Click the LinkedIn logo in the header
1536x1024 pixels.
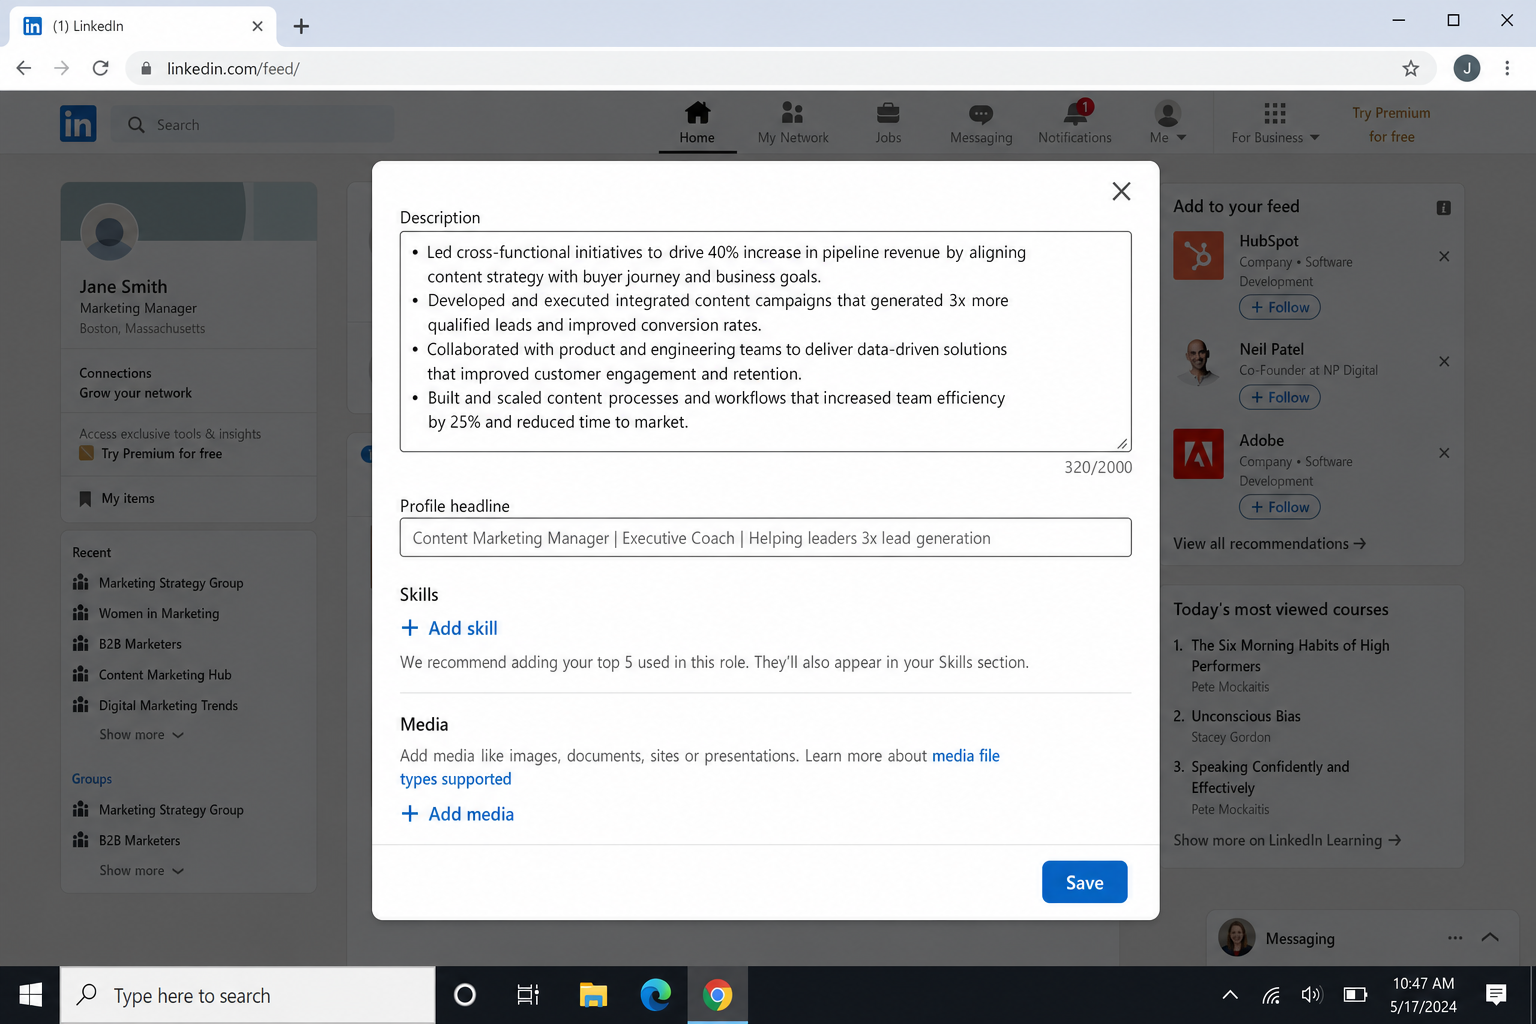pyautogui.click(x=78, y=124)
